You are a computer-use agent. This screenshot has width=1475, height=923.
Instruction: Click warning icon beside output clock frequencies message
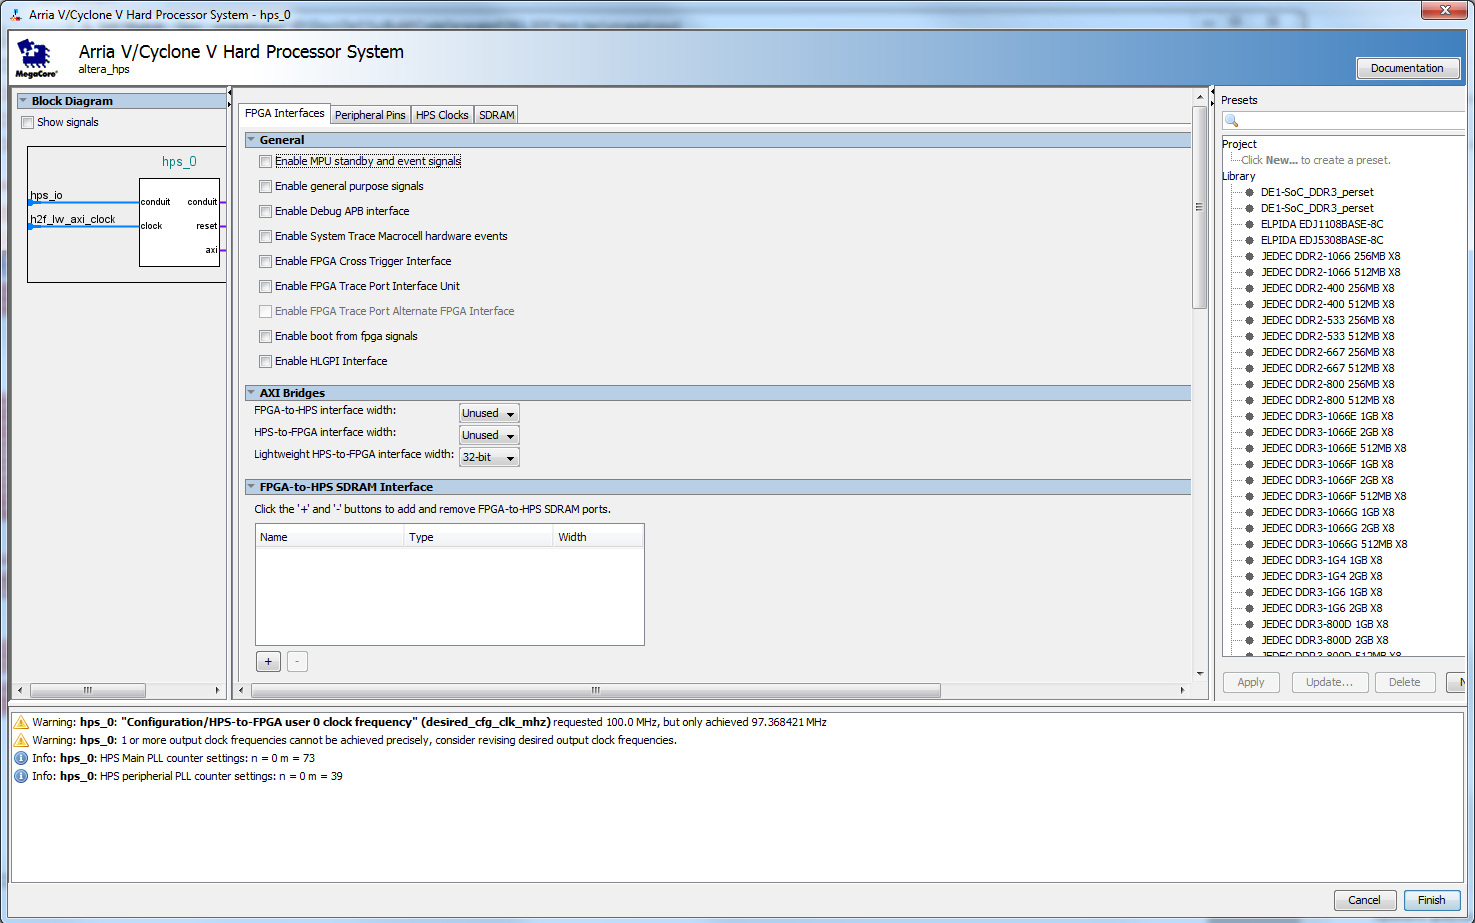(x=21, y=740)
